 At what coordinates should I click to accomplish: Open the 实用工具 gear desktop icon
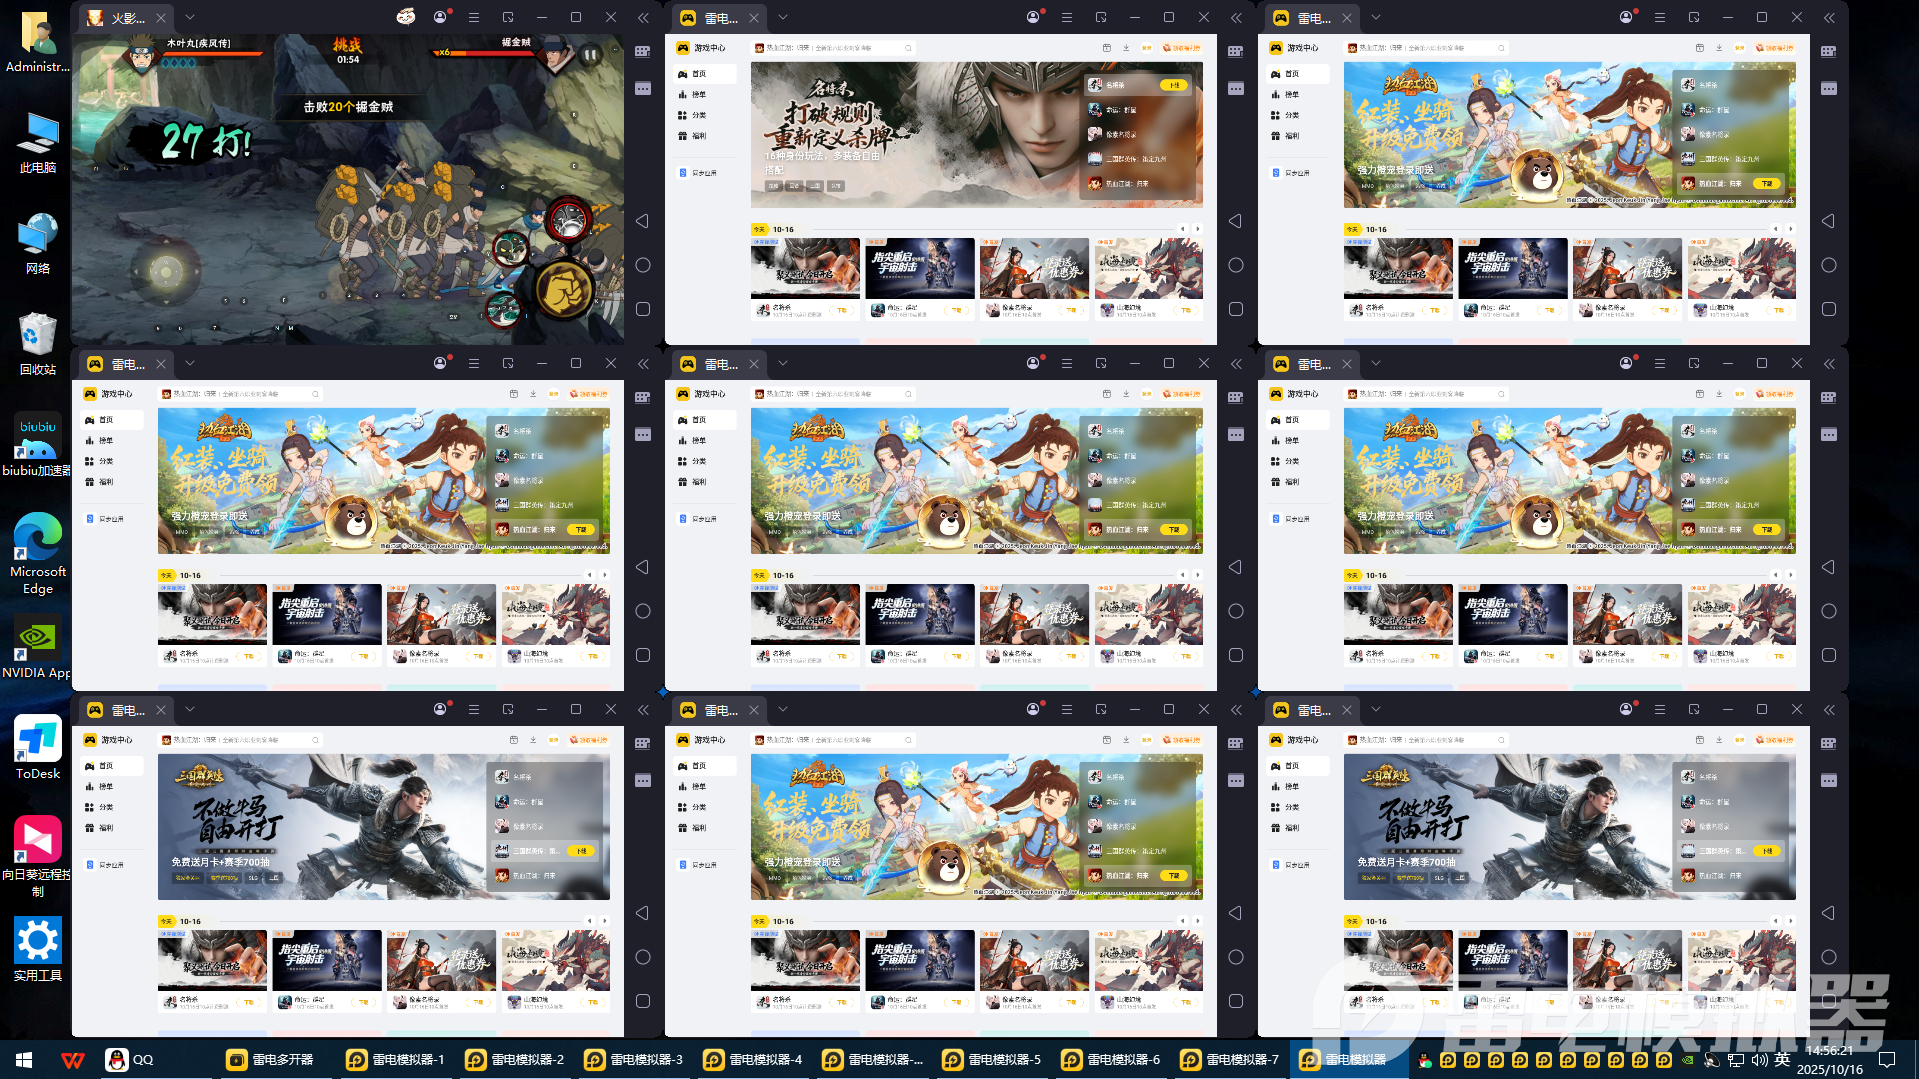38,950
